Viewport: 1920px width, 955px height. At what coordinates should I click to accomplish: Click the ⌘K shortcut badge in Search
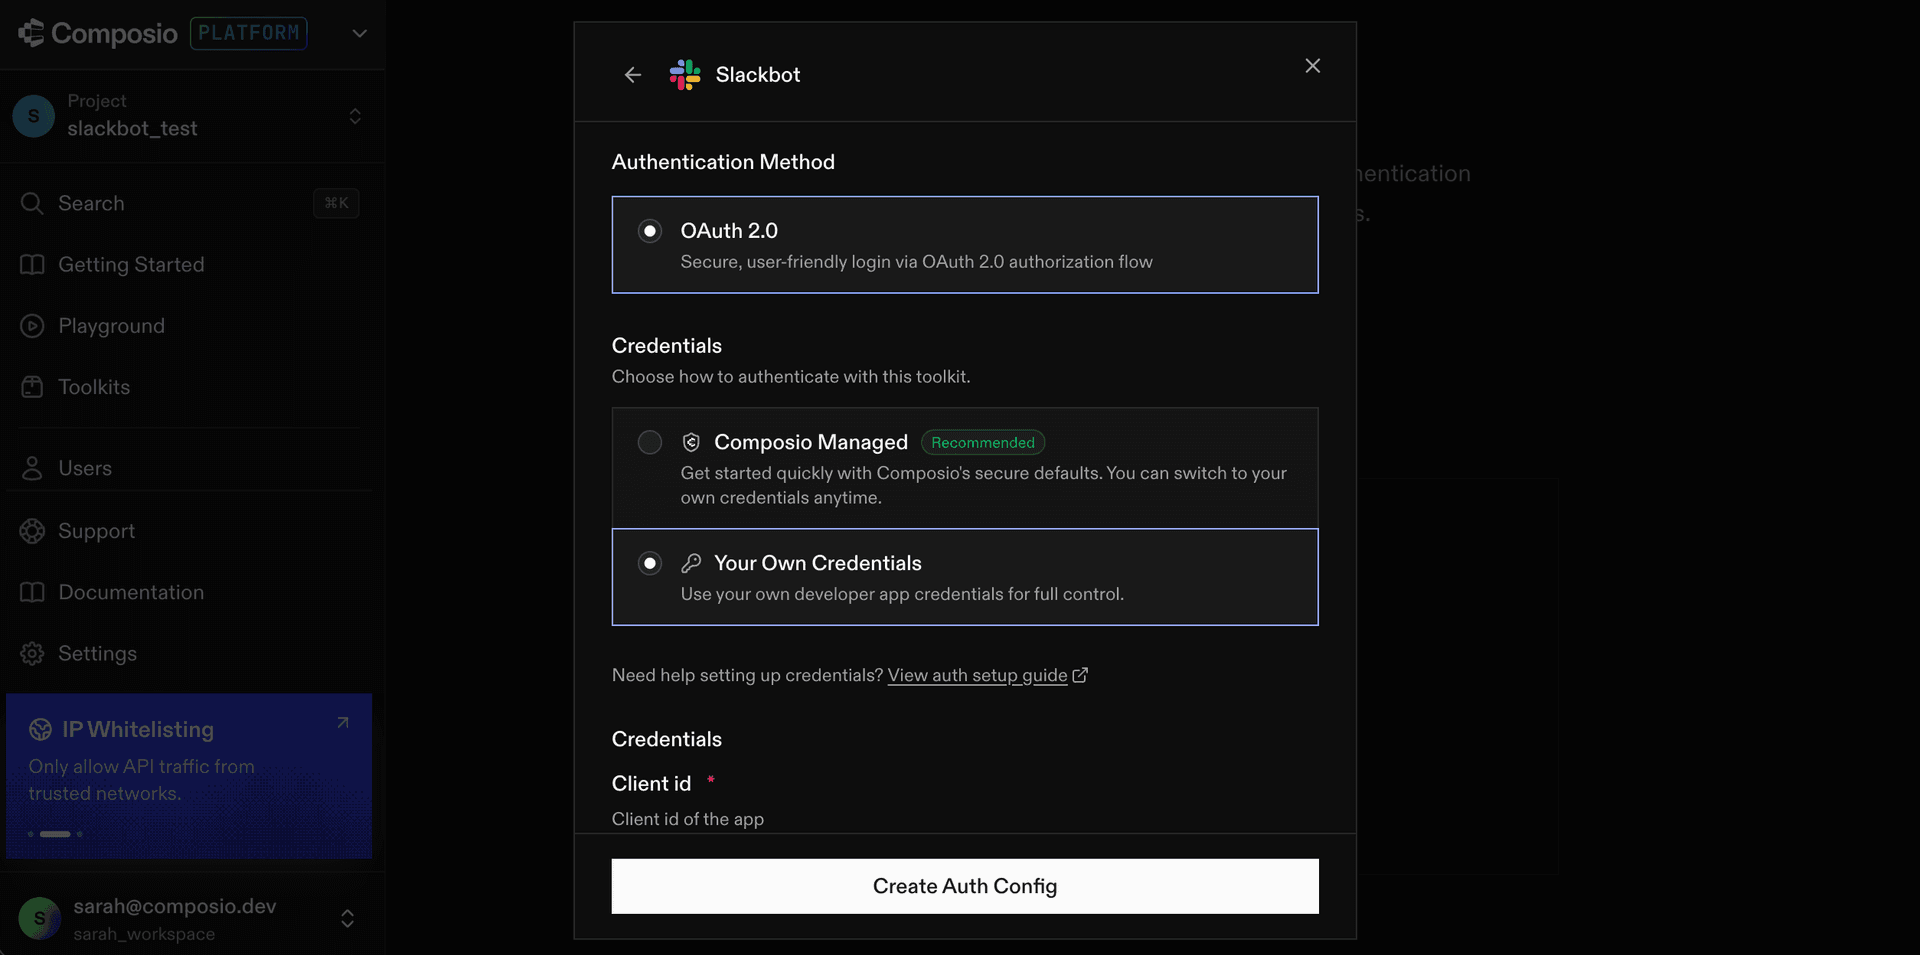336,203
